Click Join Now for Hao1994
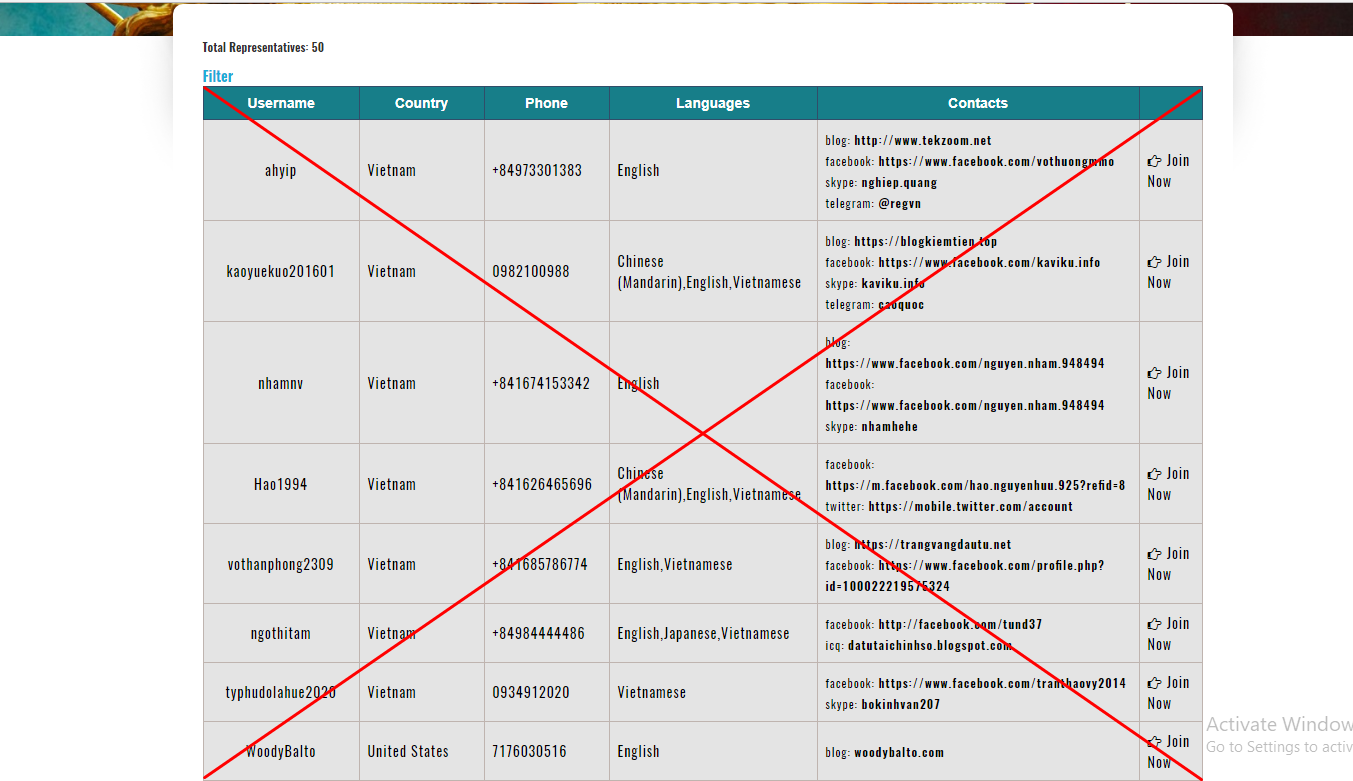Screen dimensions: 1353x781 (x=1168, y=484)
